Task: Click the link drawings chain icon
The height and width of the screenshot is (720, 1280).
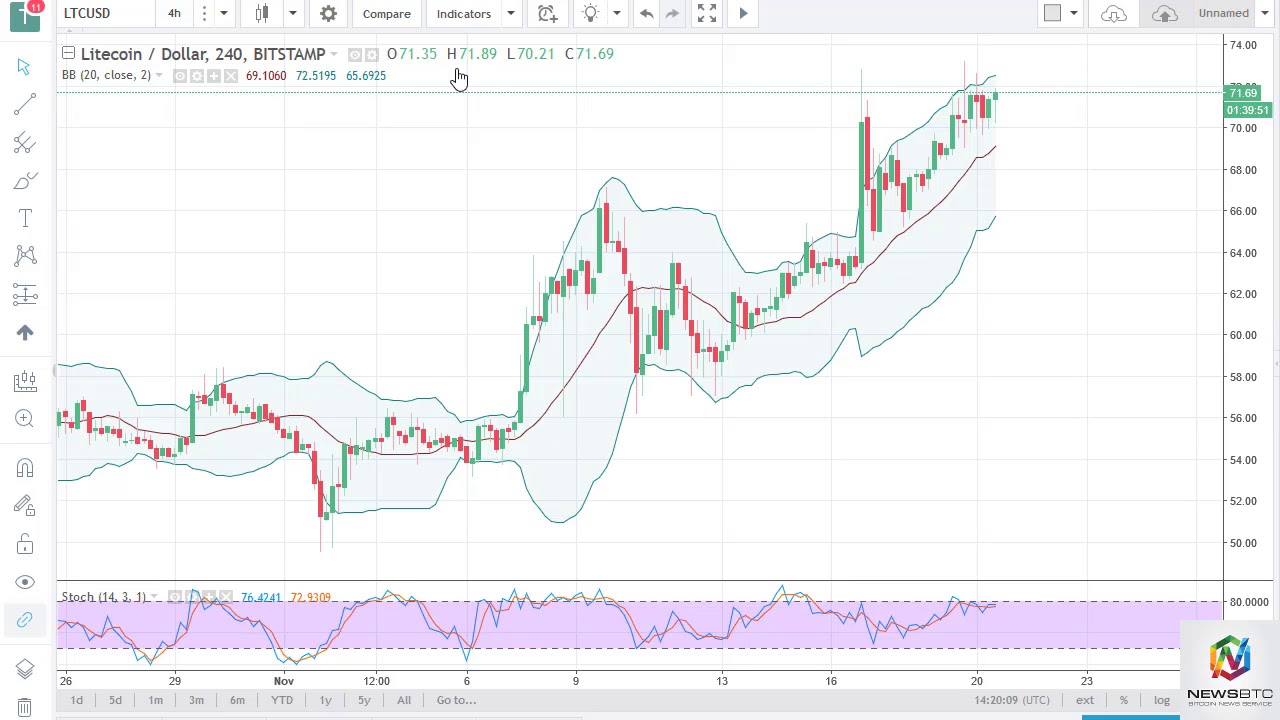Action: (x=25, y=620)
